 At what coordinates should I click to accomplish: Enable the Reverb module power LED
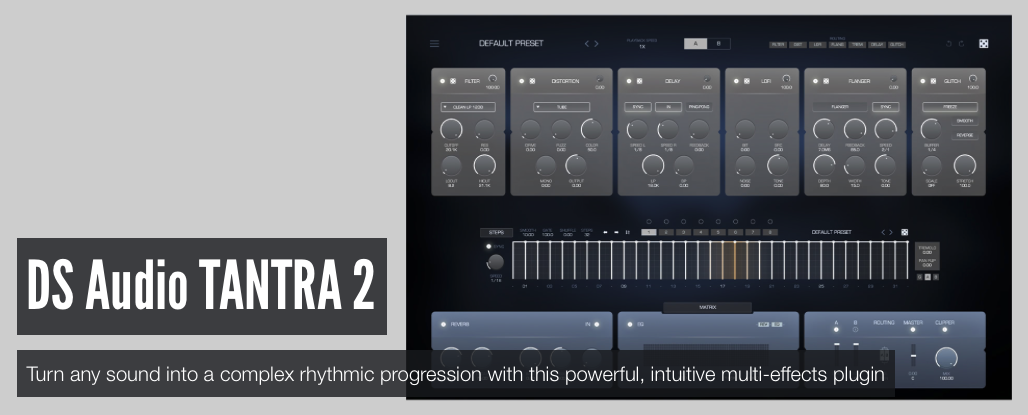[442, 324]
